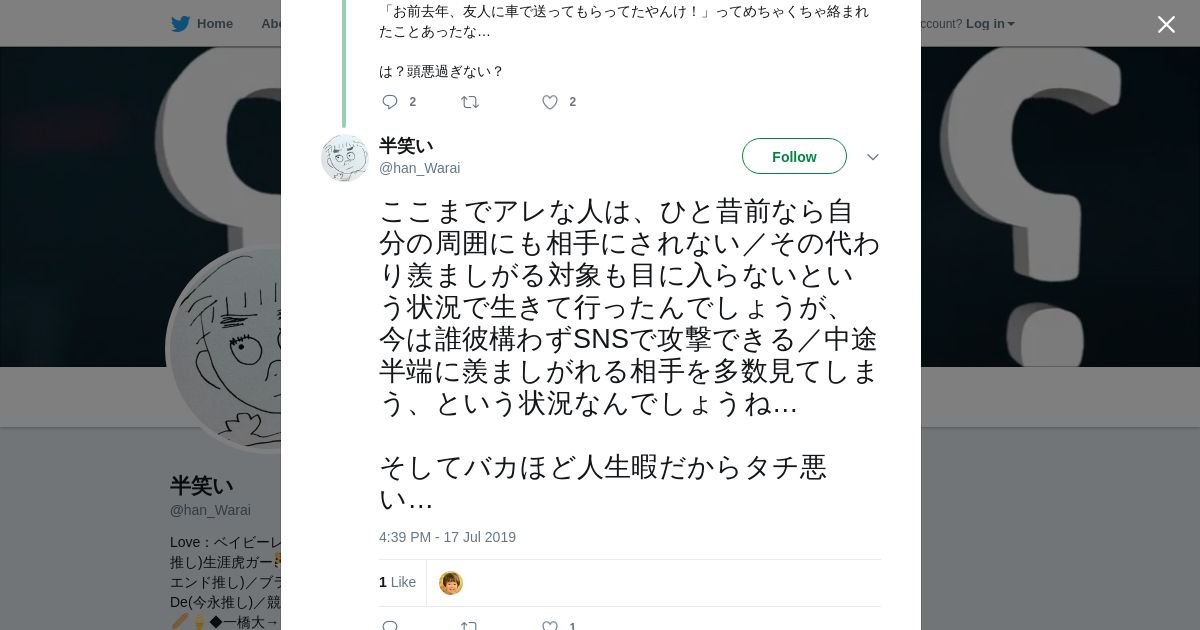Click the reply count on the upper tweet
Image resolution: width=1200 pixels, height=630 pixels.
(x=412, y=102)
